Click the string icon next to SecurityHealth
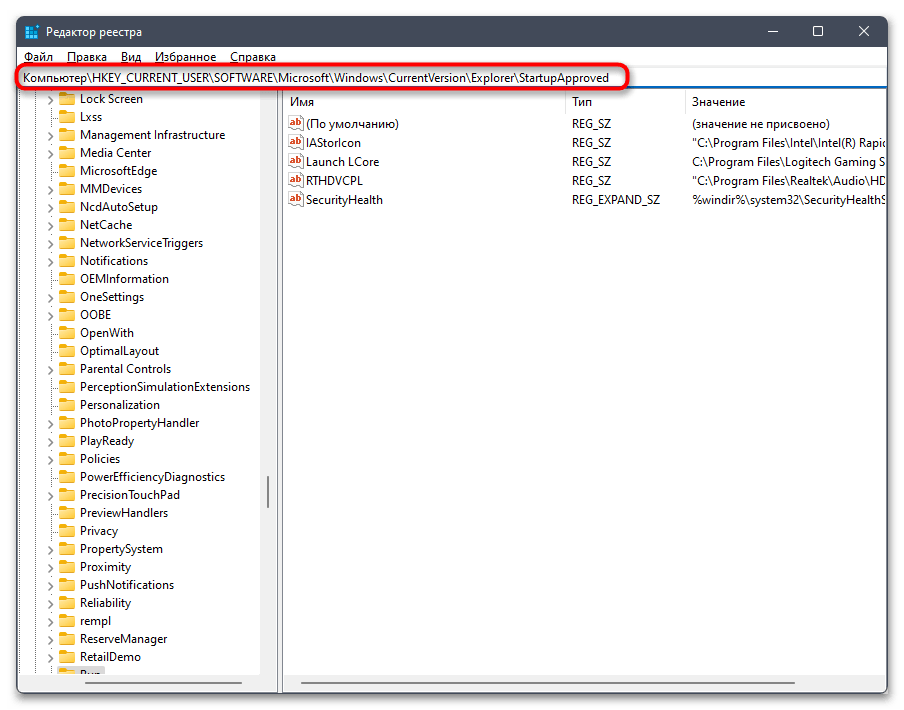The height and width of the screenshot is (710, 904). pyautogui.click(x=296, y=199)
